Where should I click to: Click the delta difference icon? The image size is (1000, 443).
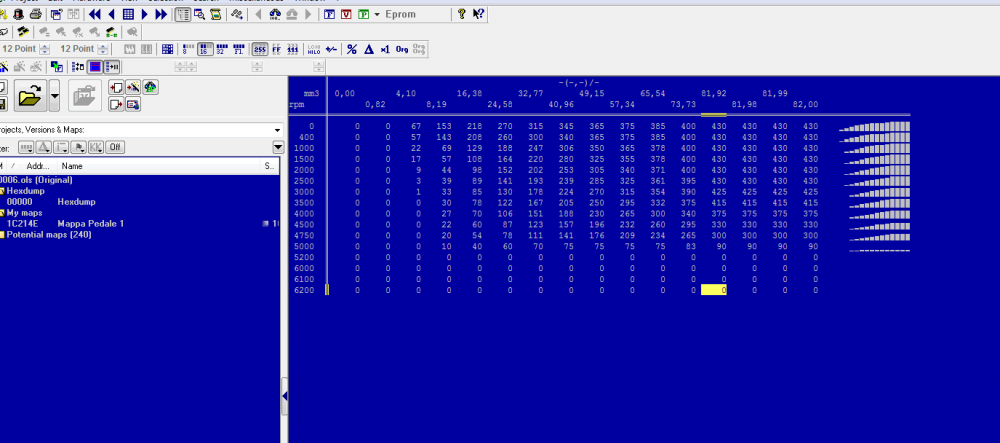(368, 49)
